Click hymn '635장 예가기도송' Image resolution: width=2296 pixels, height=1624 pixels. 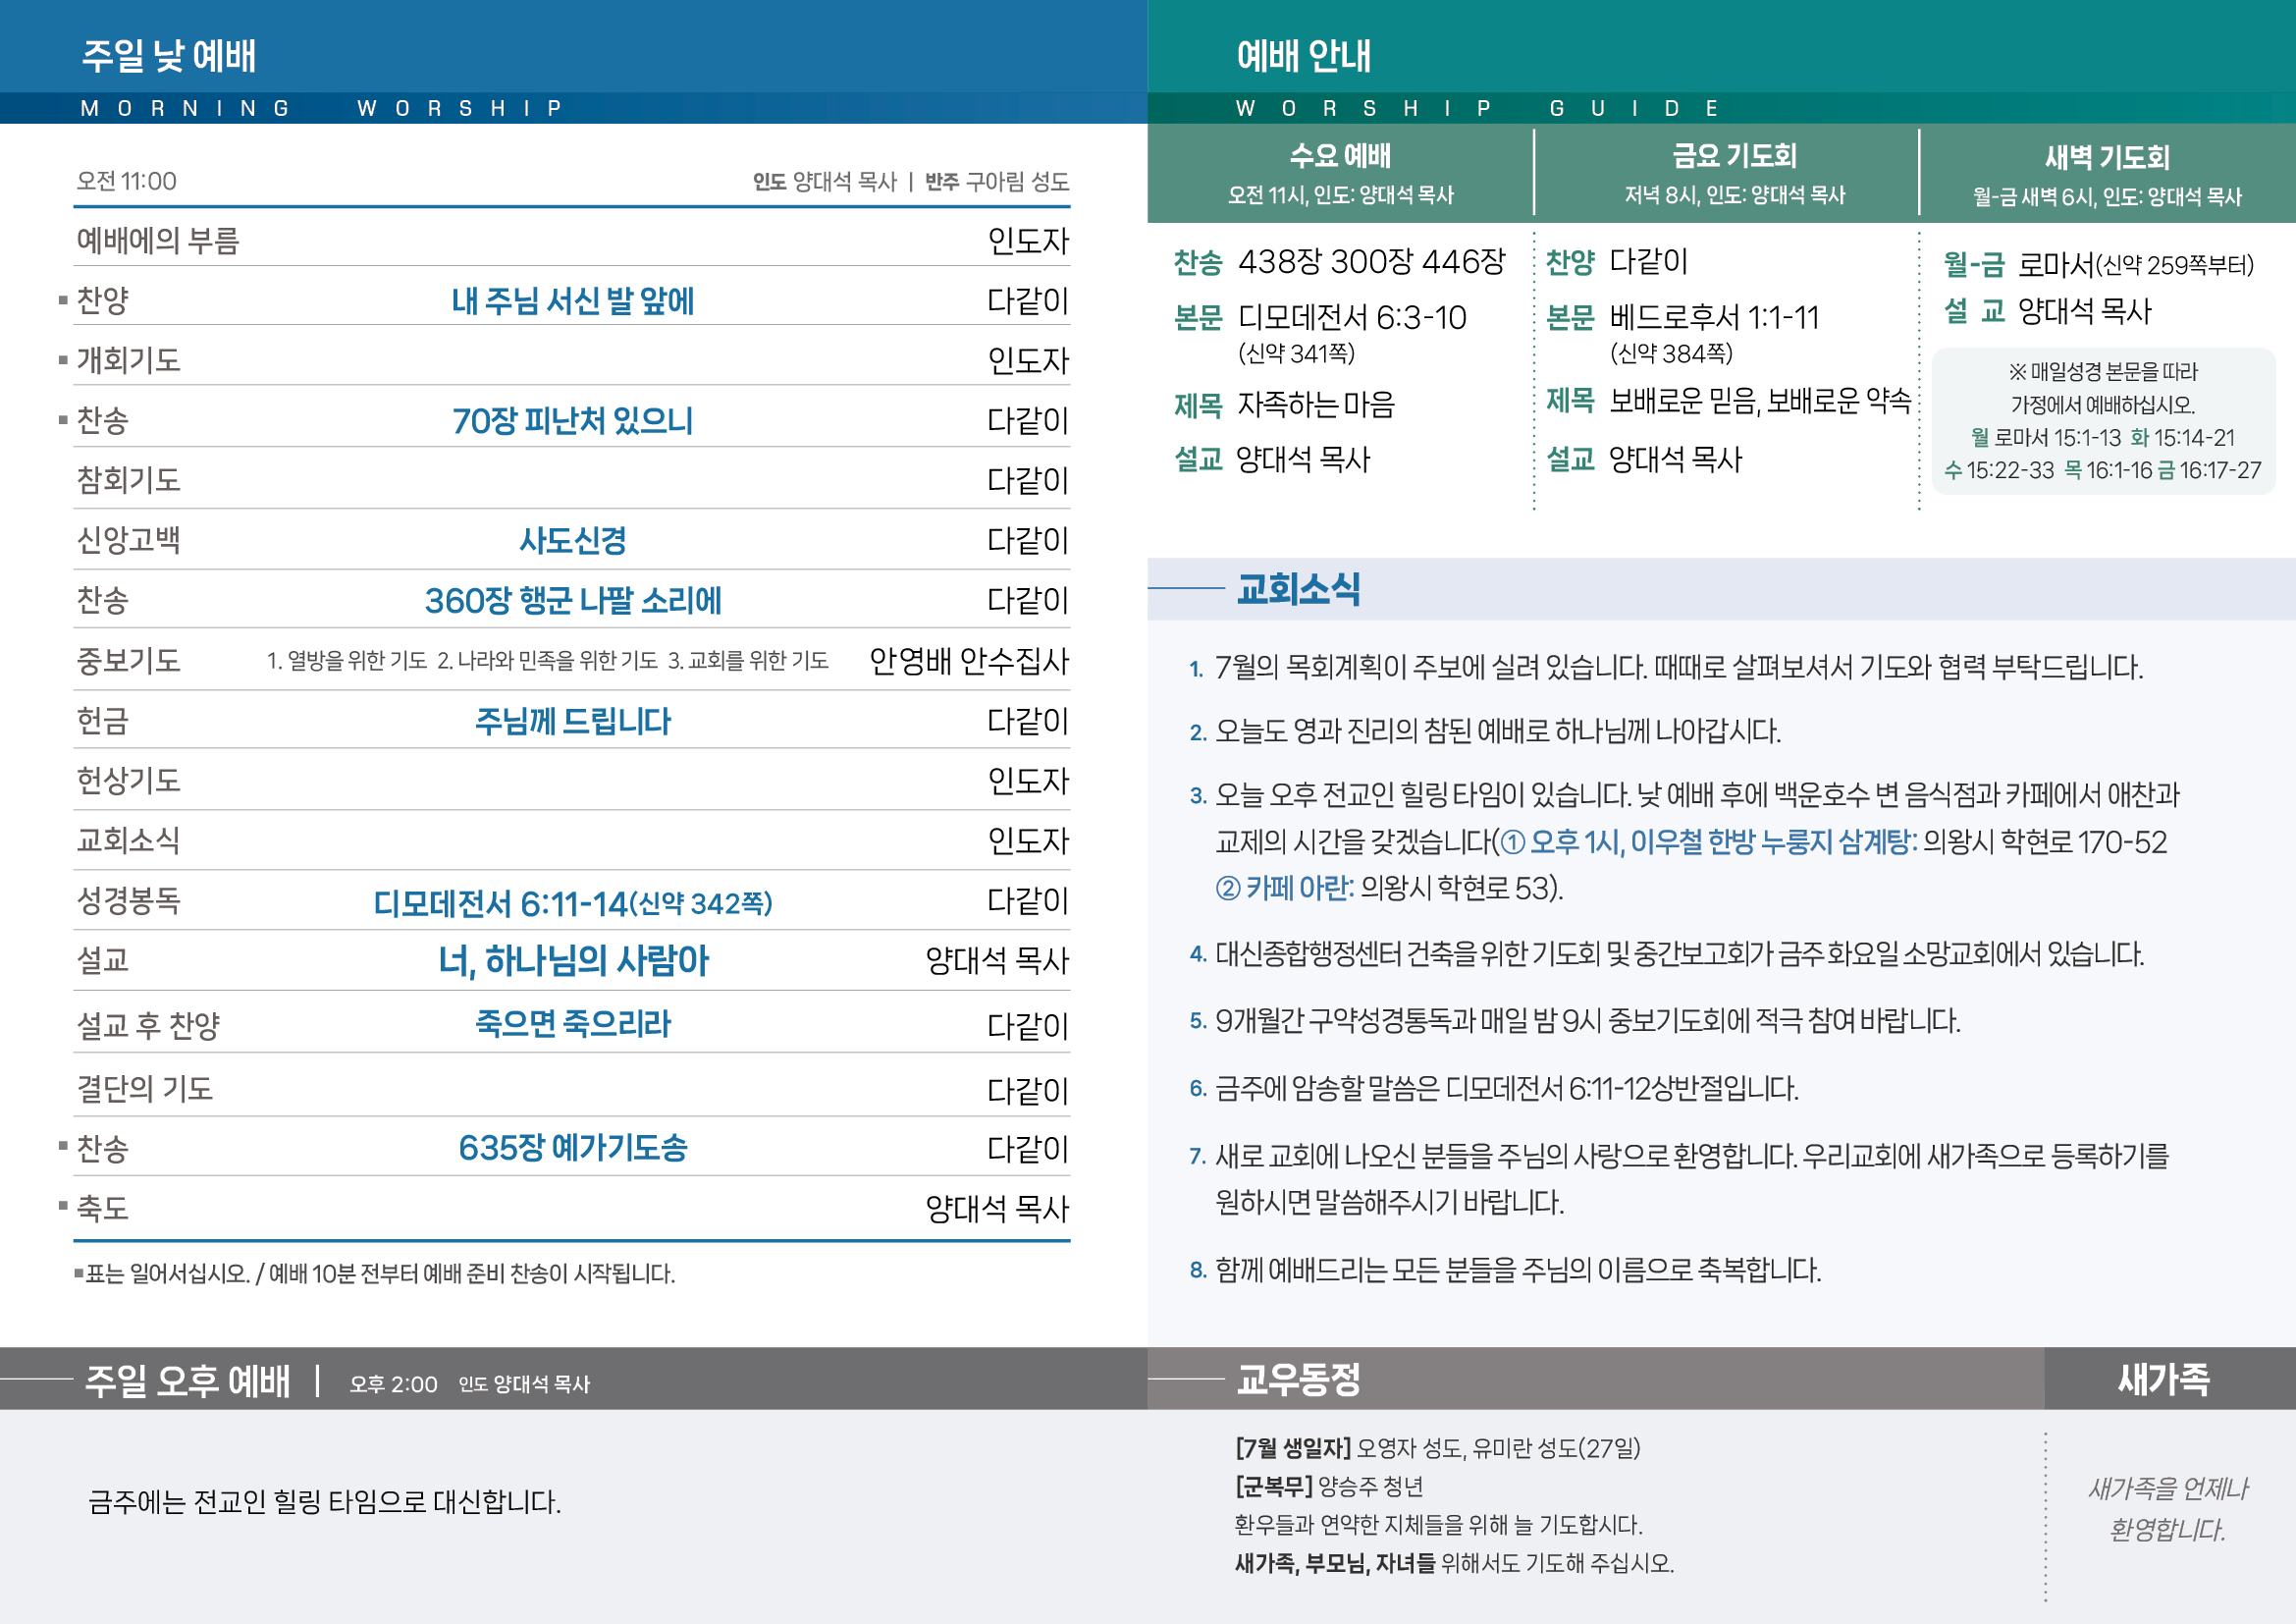[x=572, y=1147]
